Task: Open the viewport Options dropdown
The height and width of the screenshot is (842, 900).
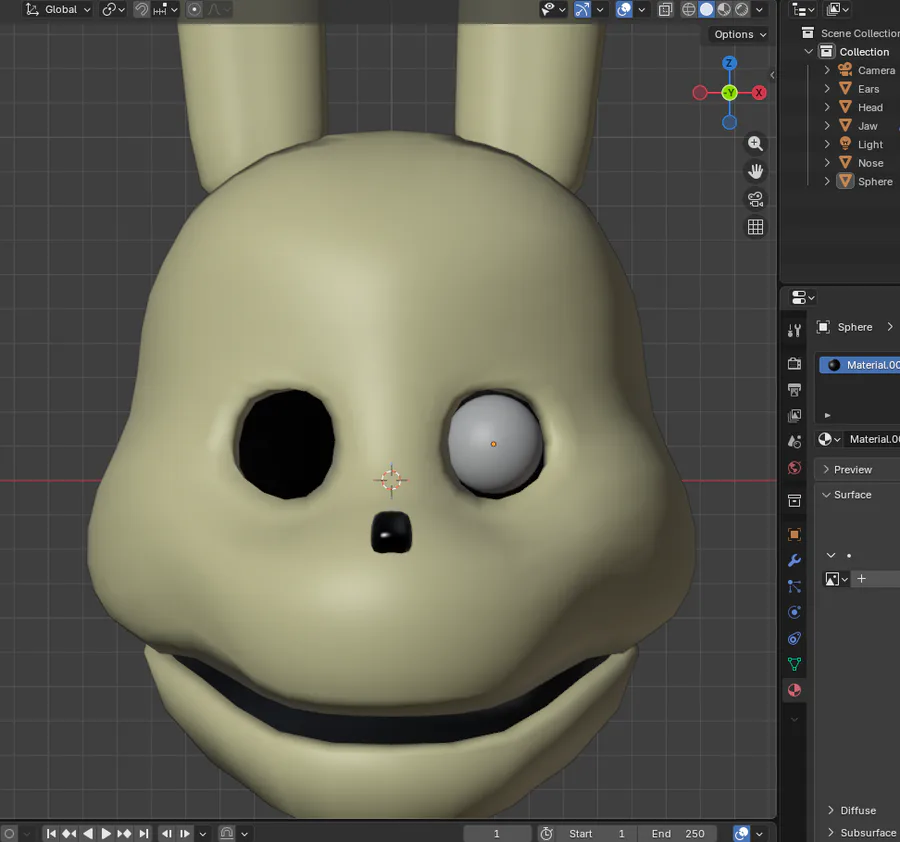Action: (740, 34)
